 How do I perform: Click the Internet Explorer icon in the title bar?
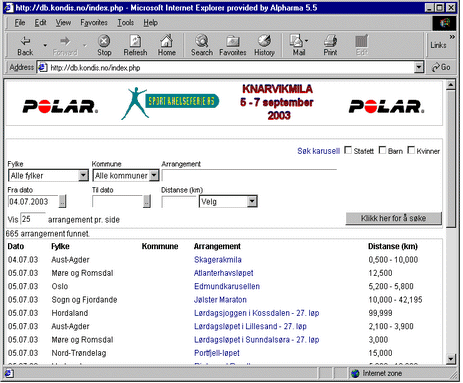click(9, 8)
